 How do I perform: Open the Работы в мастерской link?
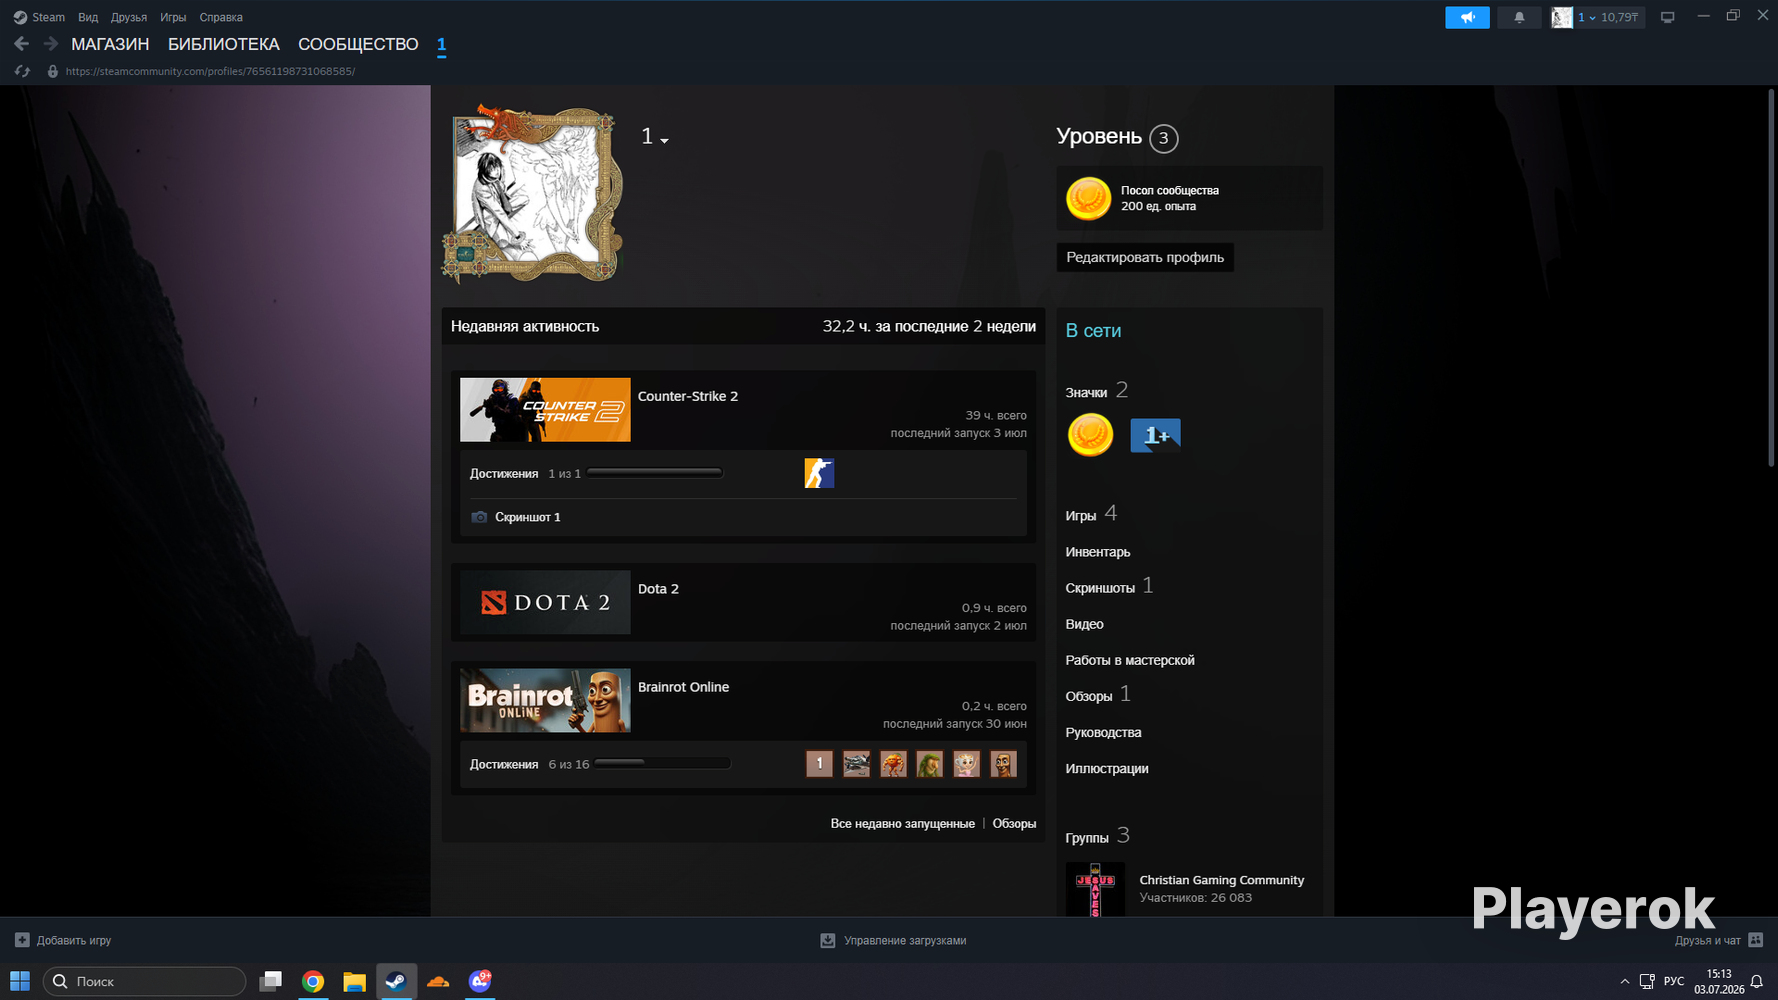1130,660
